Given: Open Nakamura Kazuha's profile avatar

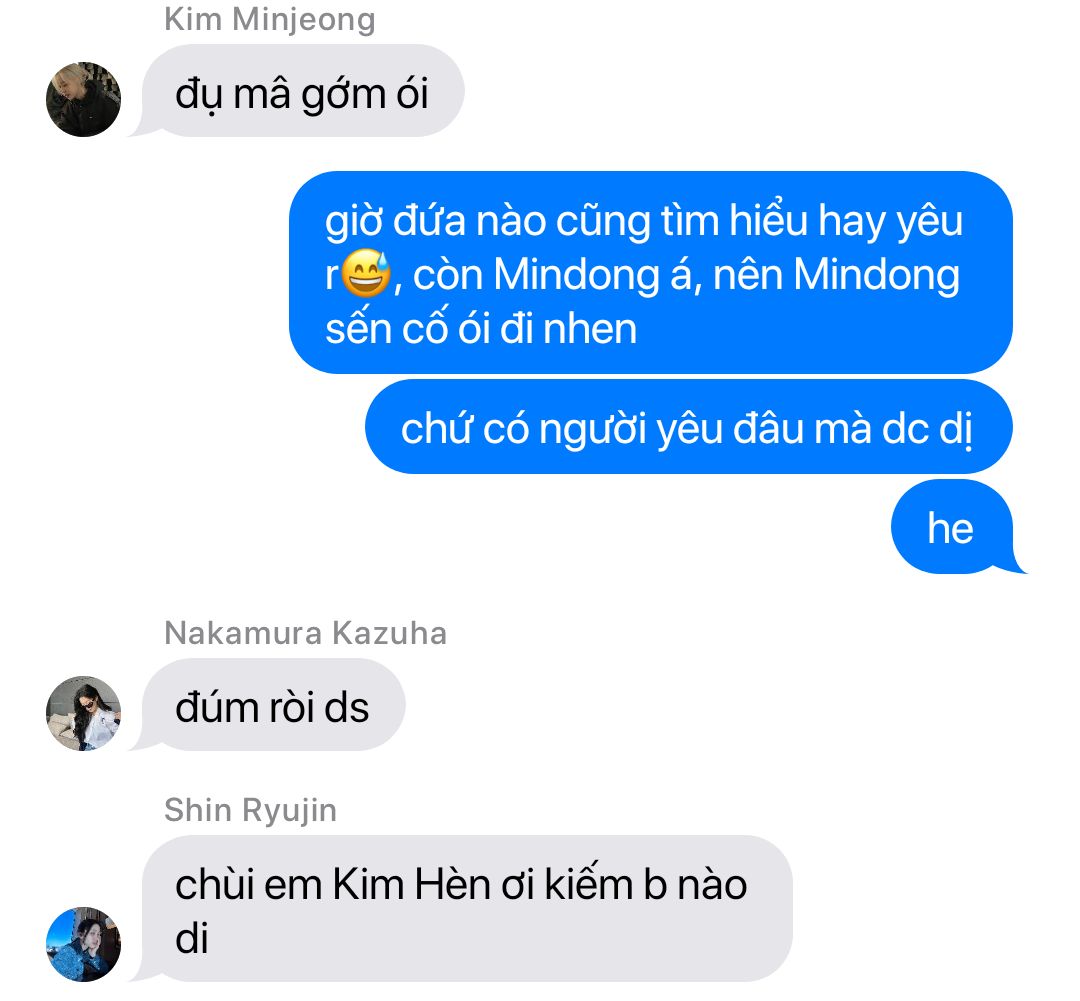Looking at the screenshot, I should [x=83, y=713].
